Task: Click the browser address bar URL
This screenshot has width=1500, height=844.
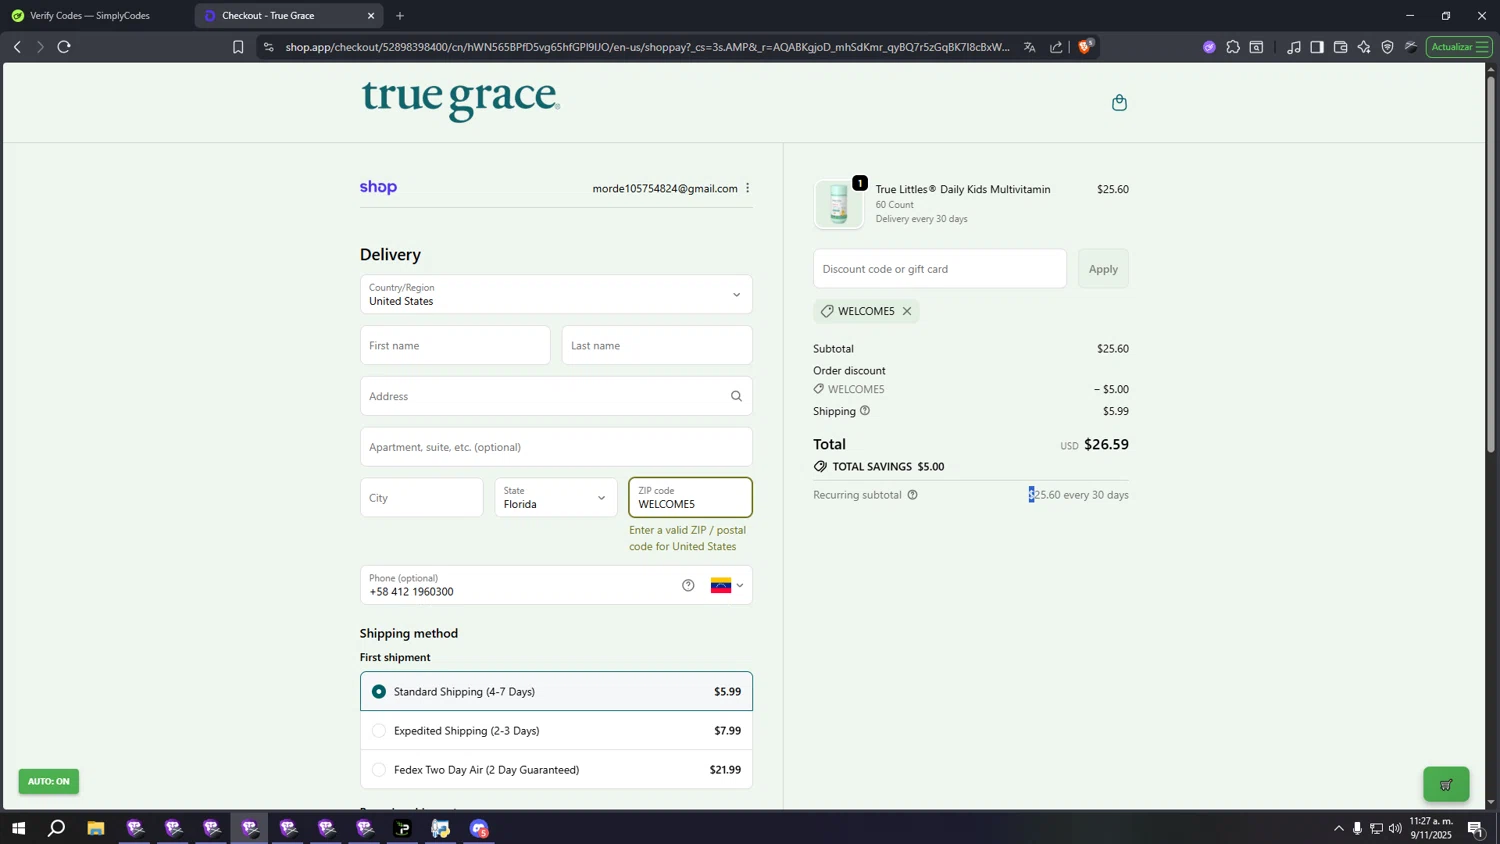Action: [x=647, y=47]
